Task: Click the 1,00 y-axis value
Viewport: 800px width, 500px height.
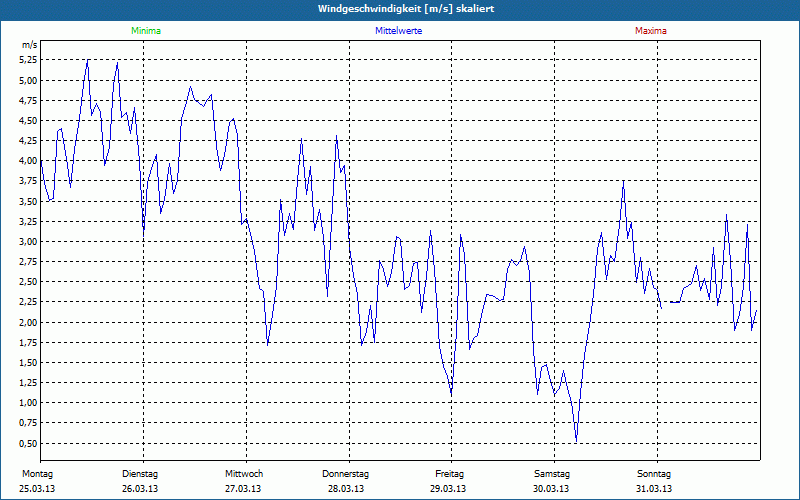Action: tap(30, 403)
